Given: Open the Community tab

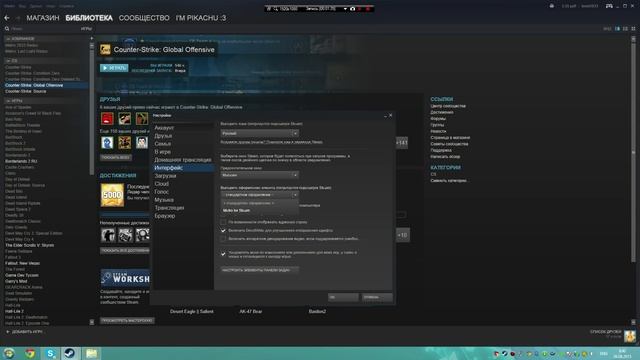Looking at the screenshot, I should pos(144,18).
